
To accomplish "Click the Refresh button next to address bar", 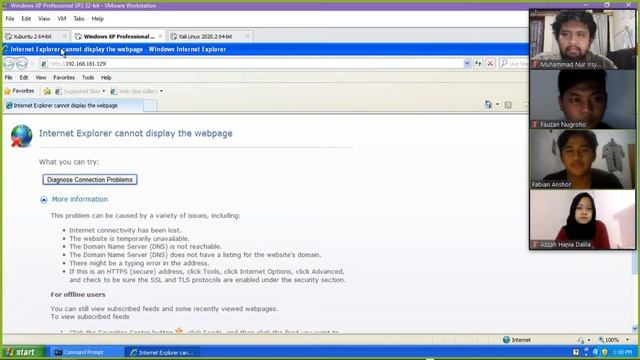I will (478, 64).
